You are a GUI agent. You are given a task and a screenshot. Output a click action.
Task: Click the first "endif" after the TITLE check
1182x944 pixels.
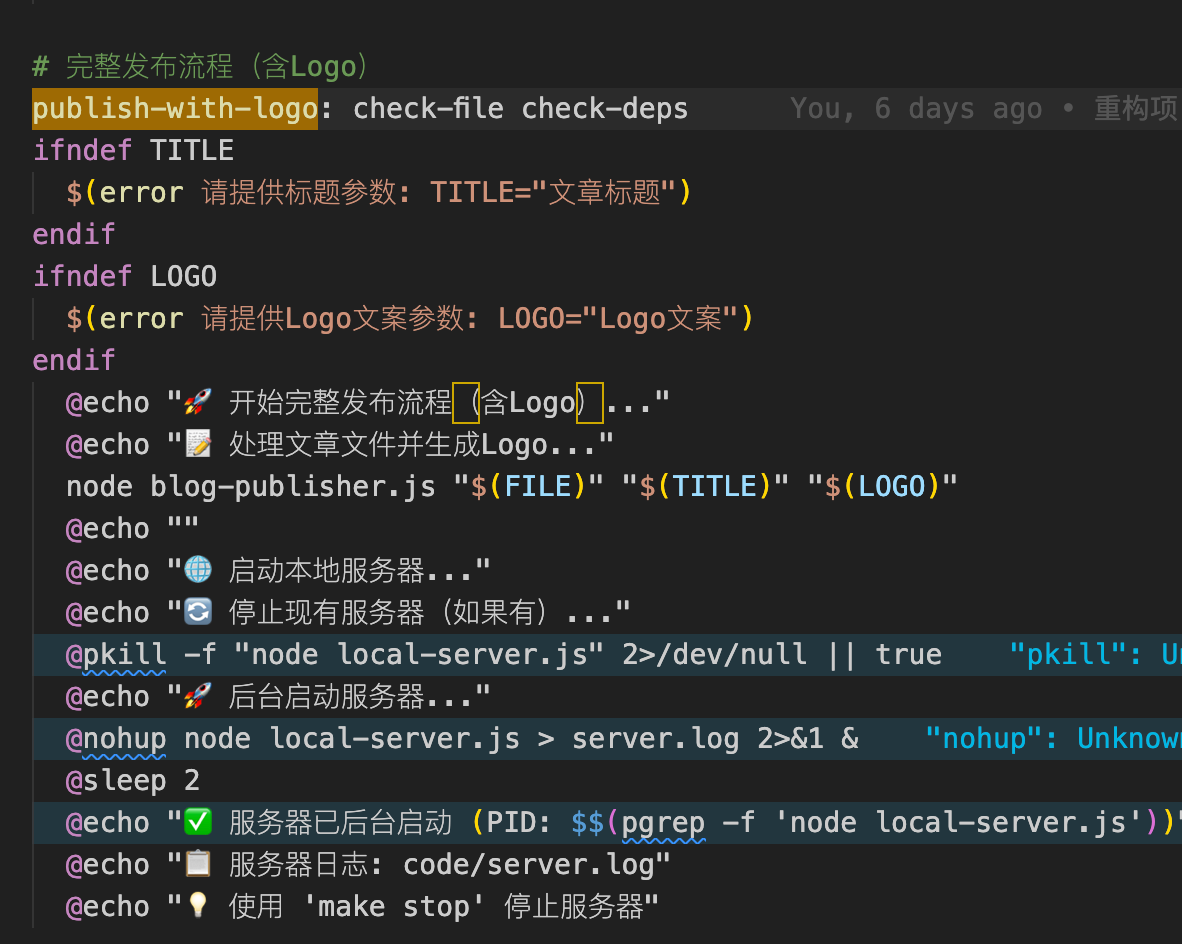(x=74, y=234)
